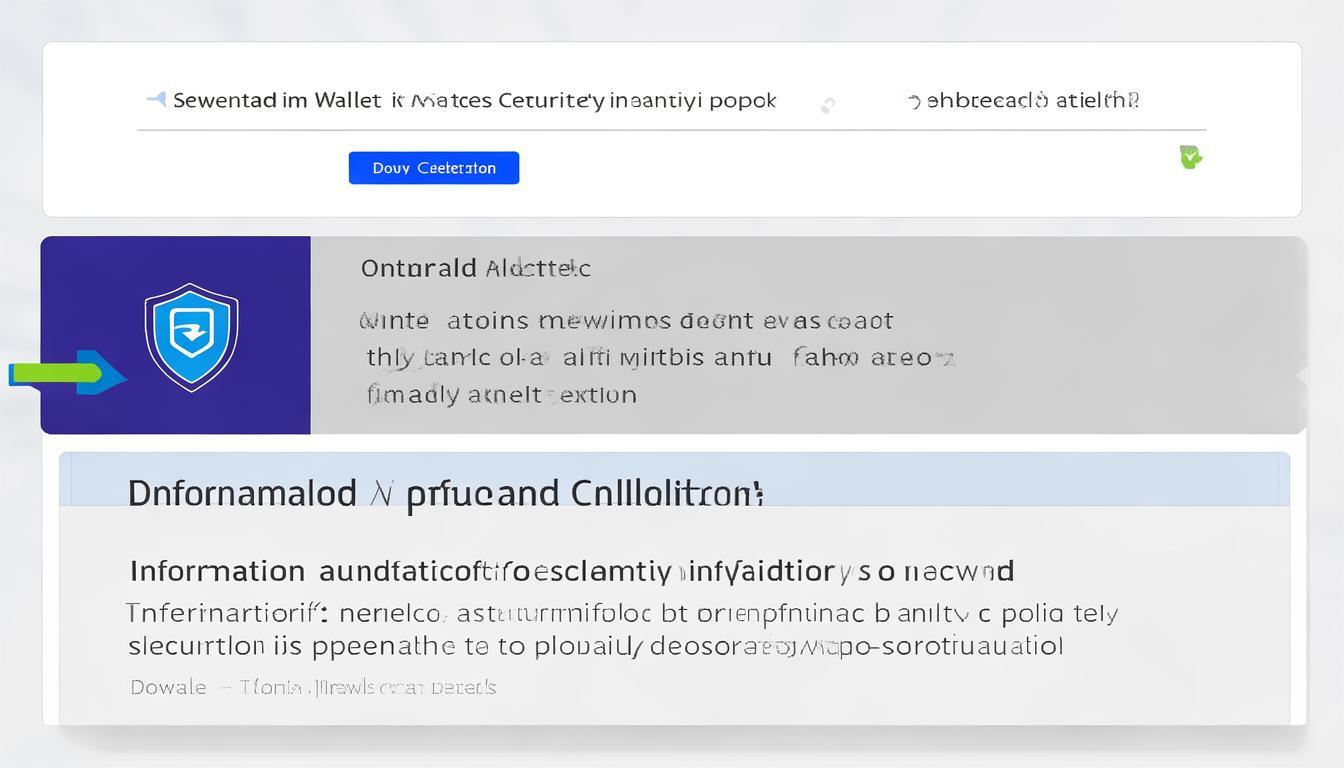Click the fimadly aknelt extion text line
The width and height of the screenshot is (1344, 768).
pyautogui.click(x=501, y=394)
